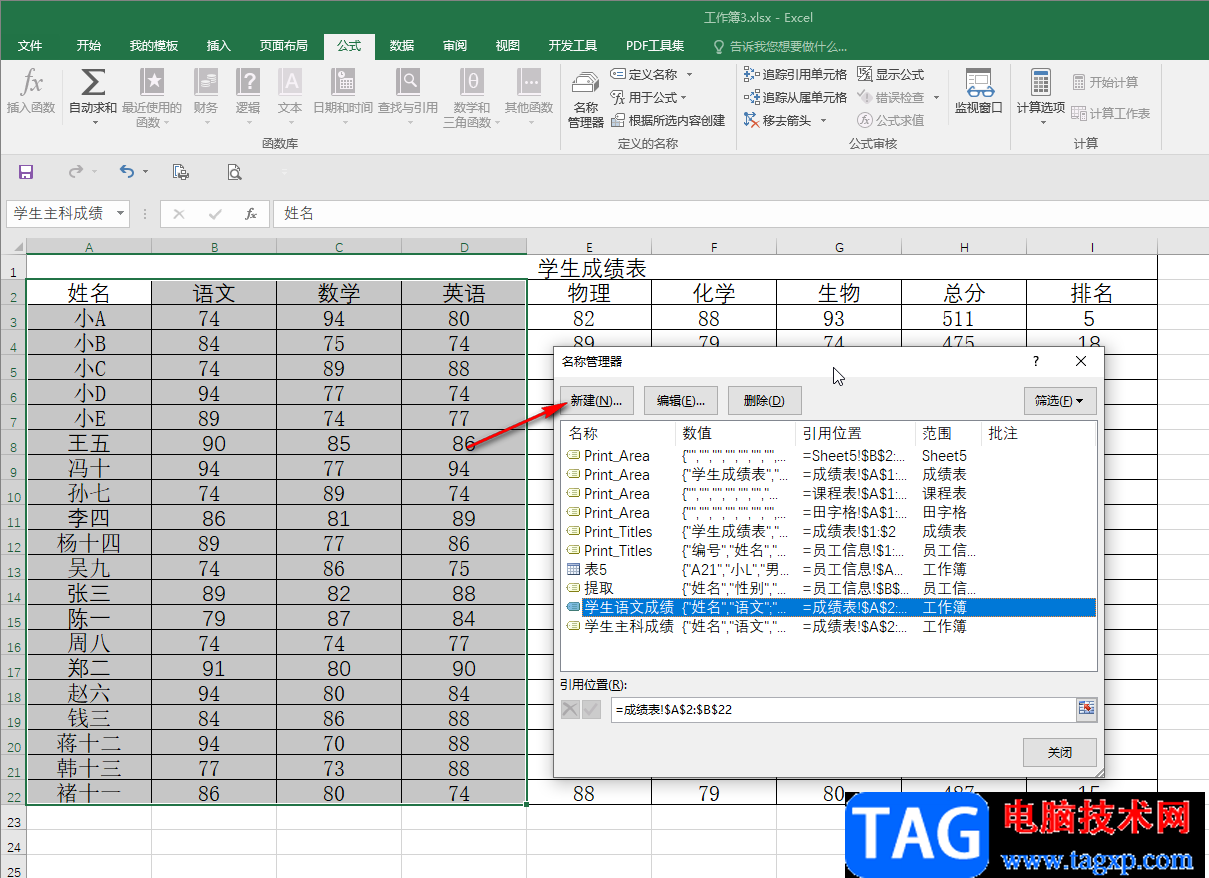The image size is (1209, 878).
Task: Select the Print_Titles row scoped to 员工信息
Action: (x=828, y=550)
